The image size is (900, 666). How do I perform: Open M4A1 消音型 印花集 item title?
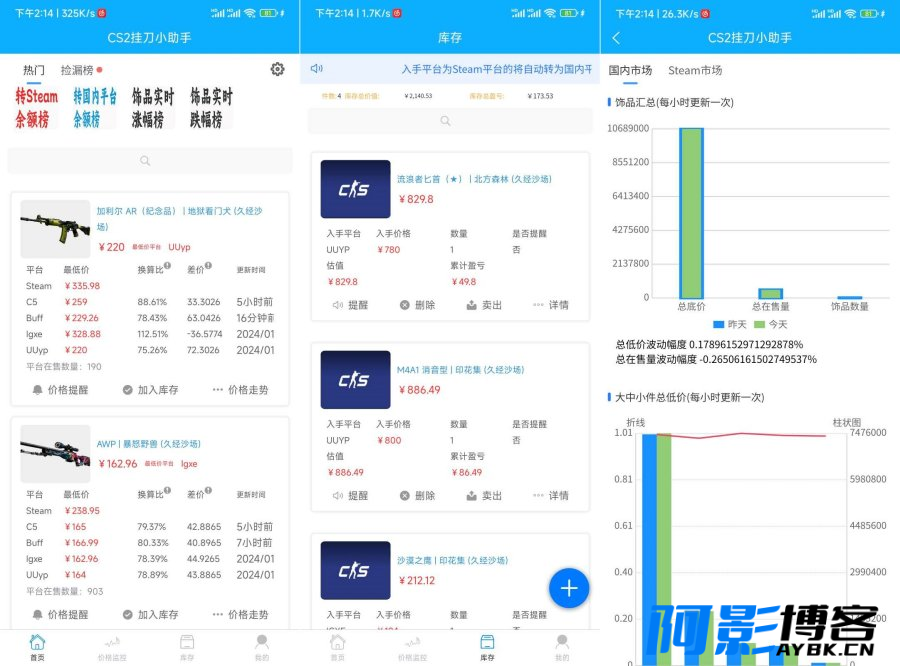460,370
